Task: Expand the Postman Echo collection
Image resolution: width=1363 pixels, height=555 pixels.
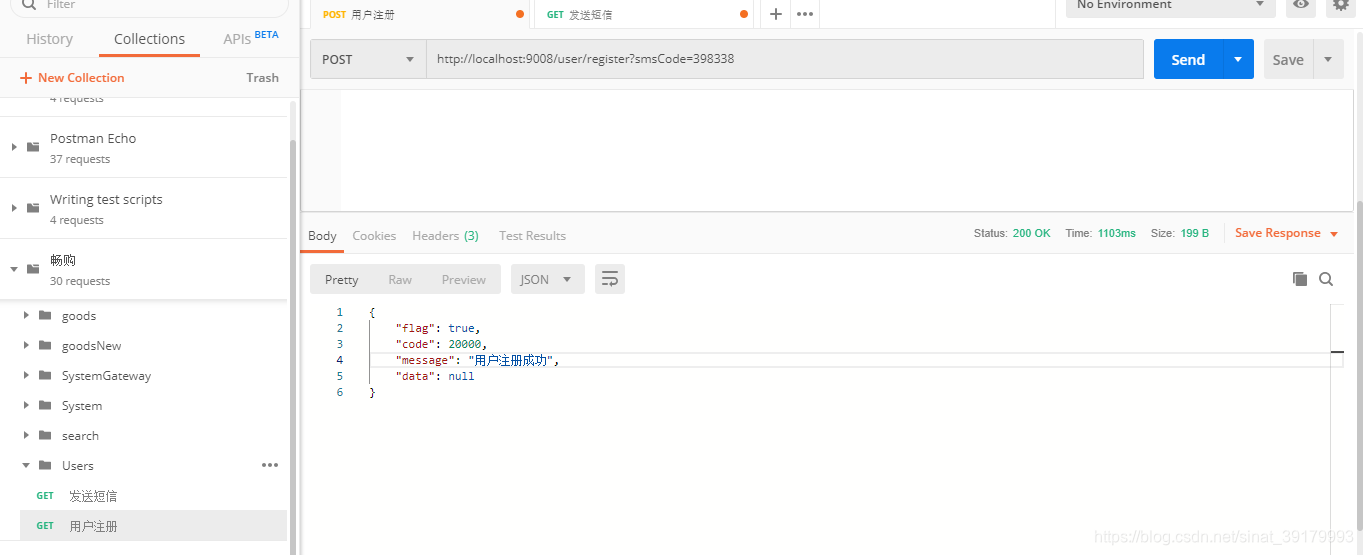Action: pos(14,147)
